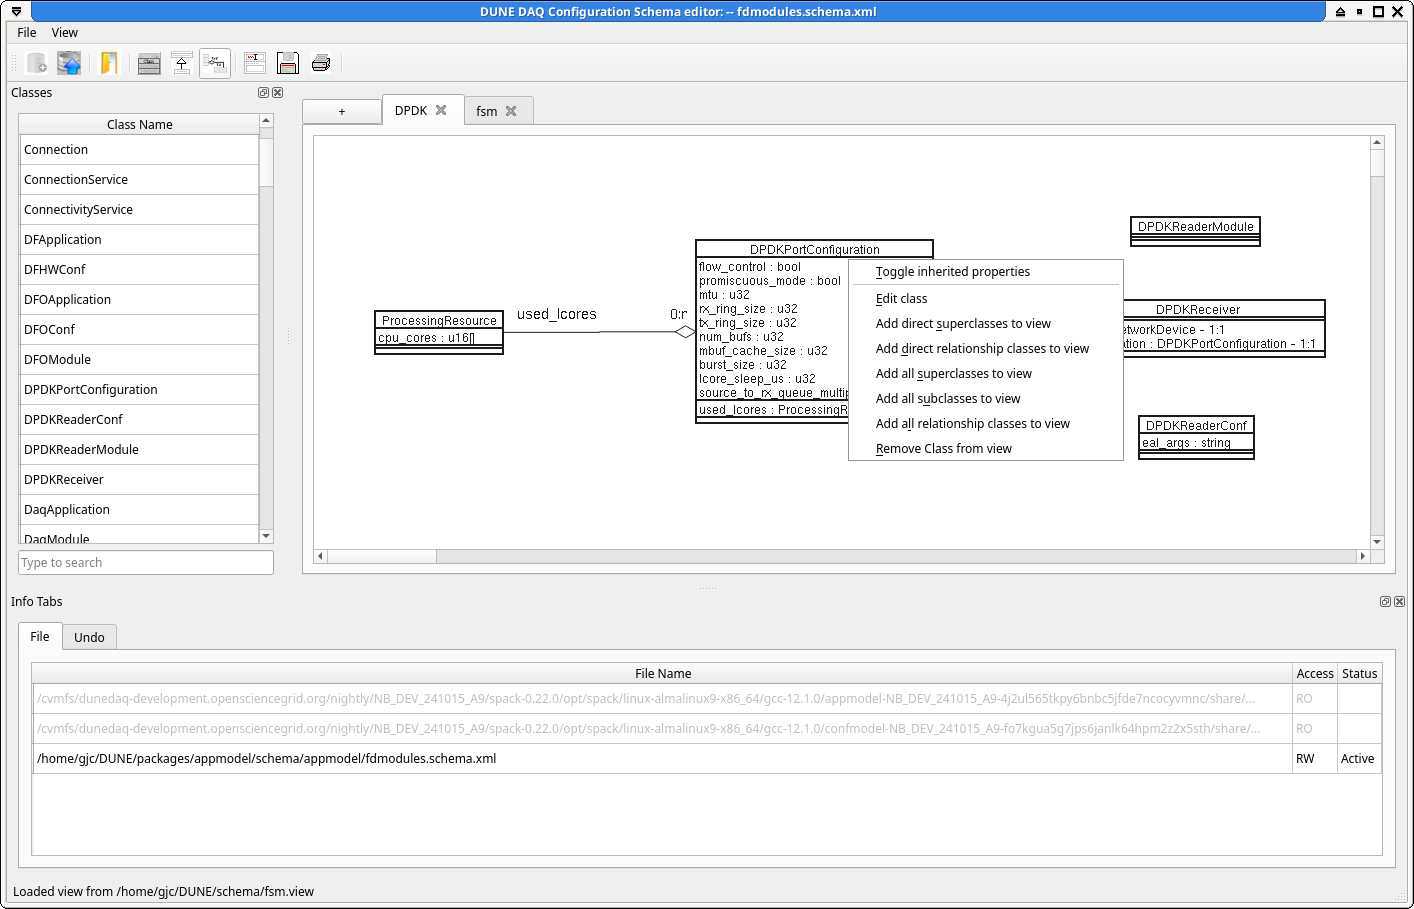Choose Remove Class from view

click(985, 449)
